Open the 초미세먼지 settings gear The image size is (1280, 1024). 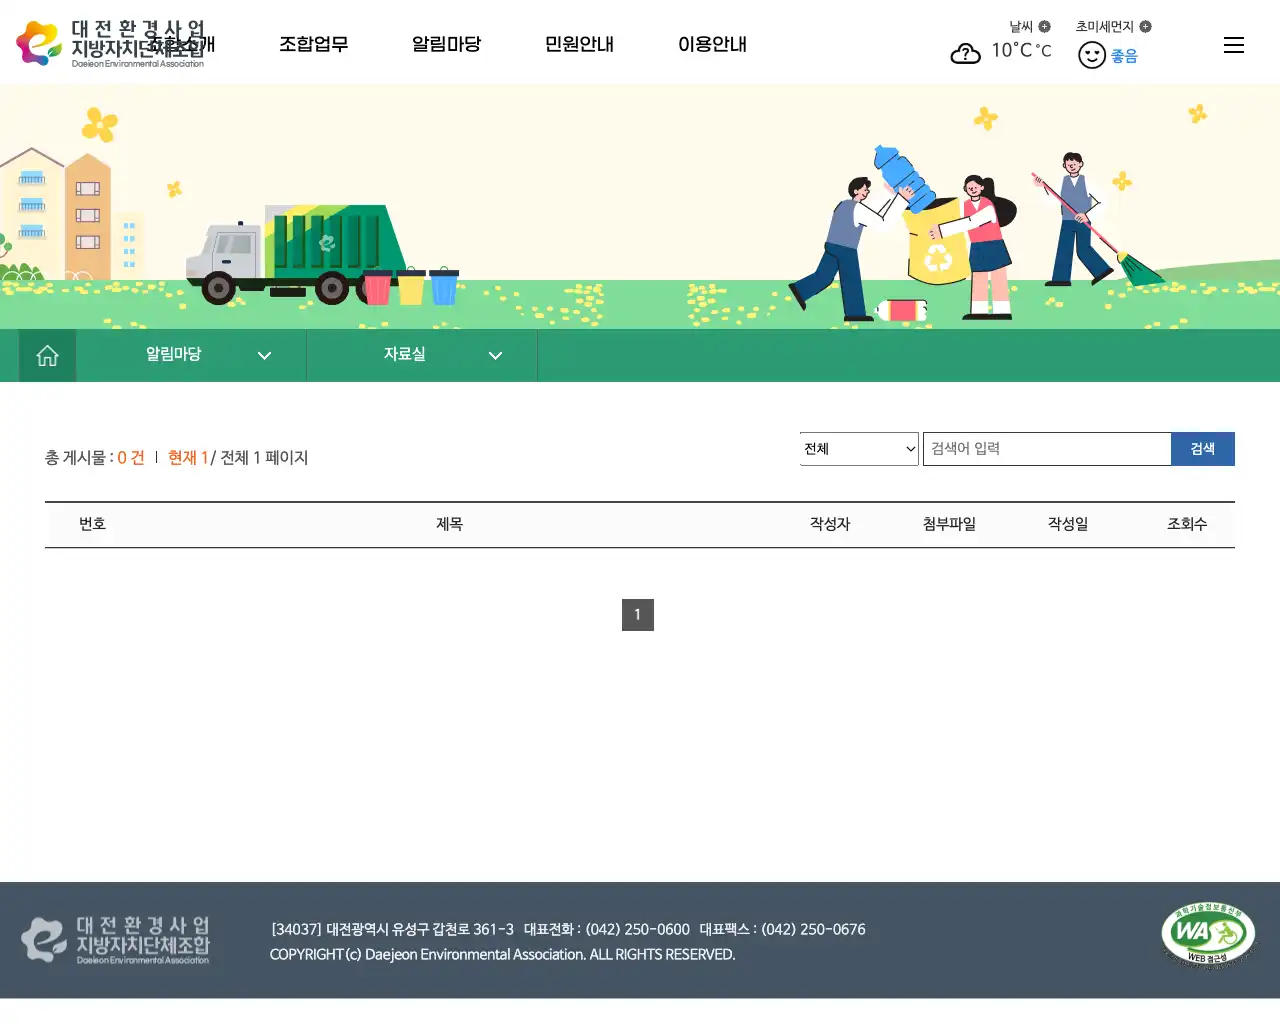(x=1146, y=27)
